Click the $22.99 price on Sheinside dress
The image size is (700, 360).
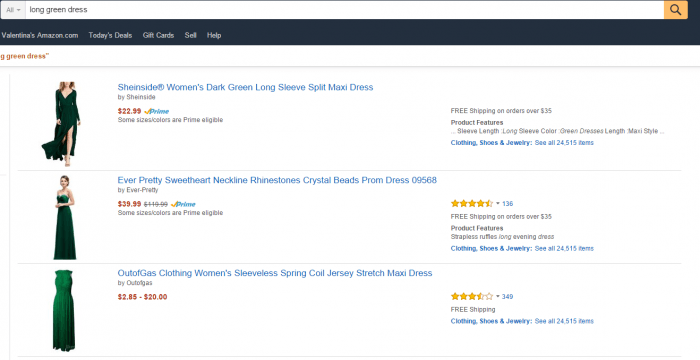pos(129,111)
